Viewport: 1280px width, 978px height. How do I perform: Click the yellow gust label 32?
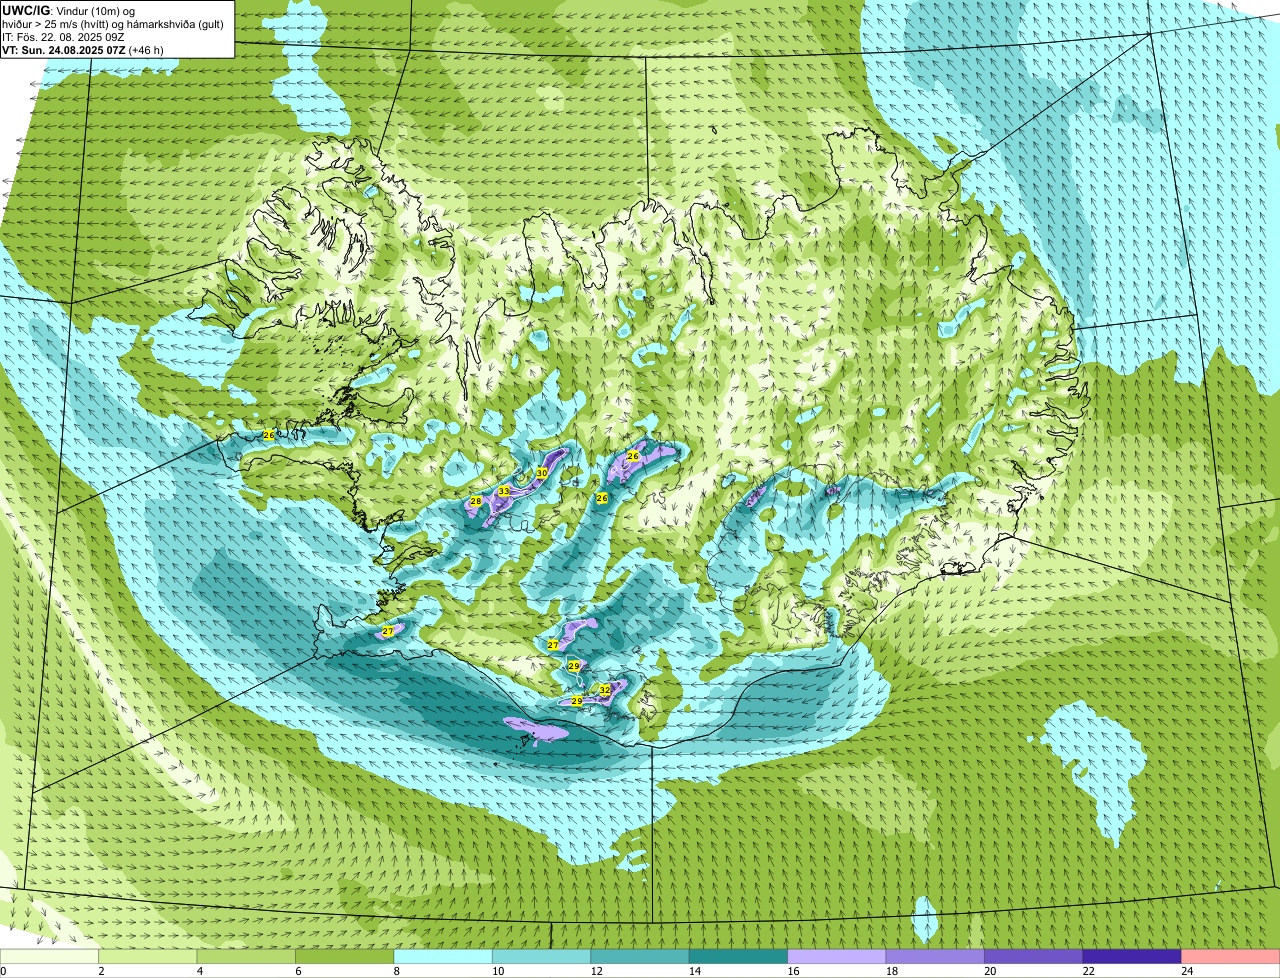[605, 690]
